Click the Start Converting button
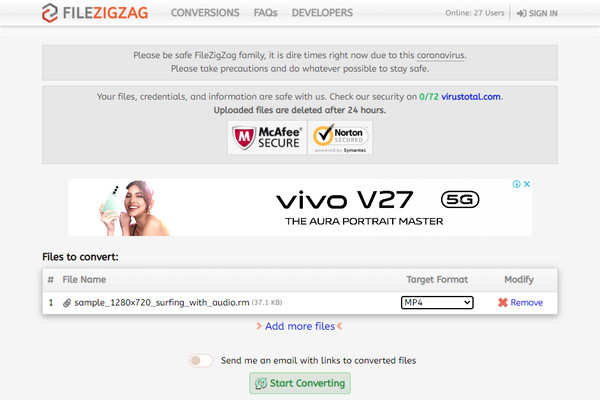The image size is (600, 400). click(x=300, y=383)
